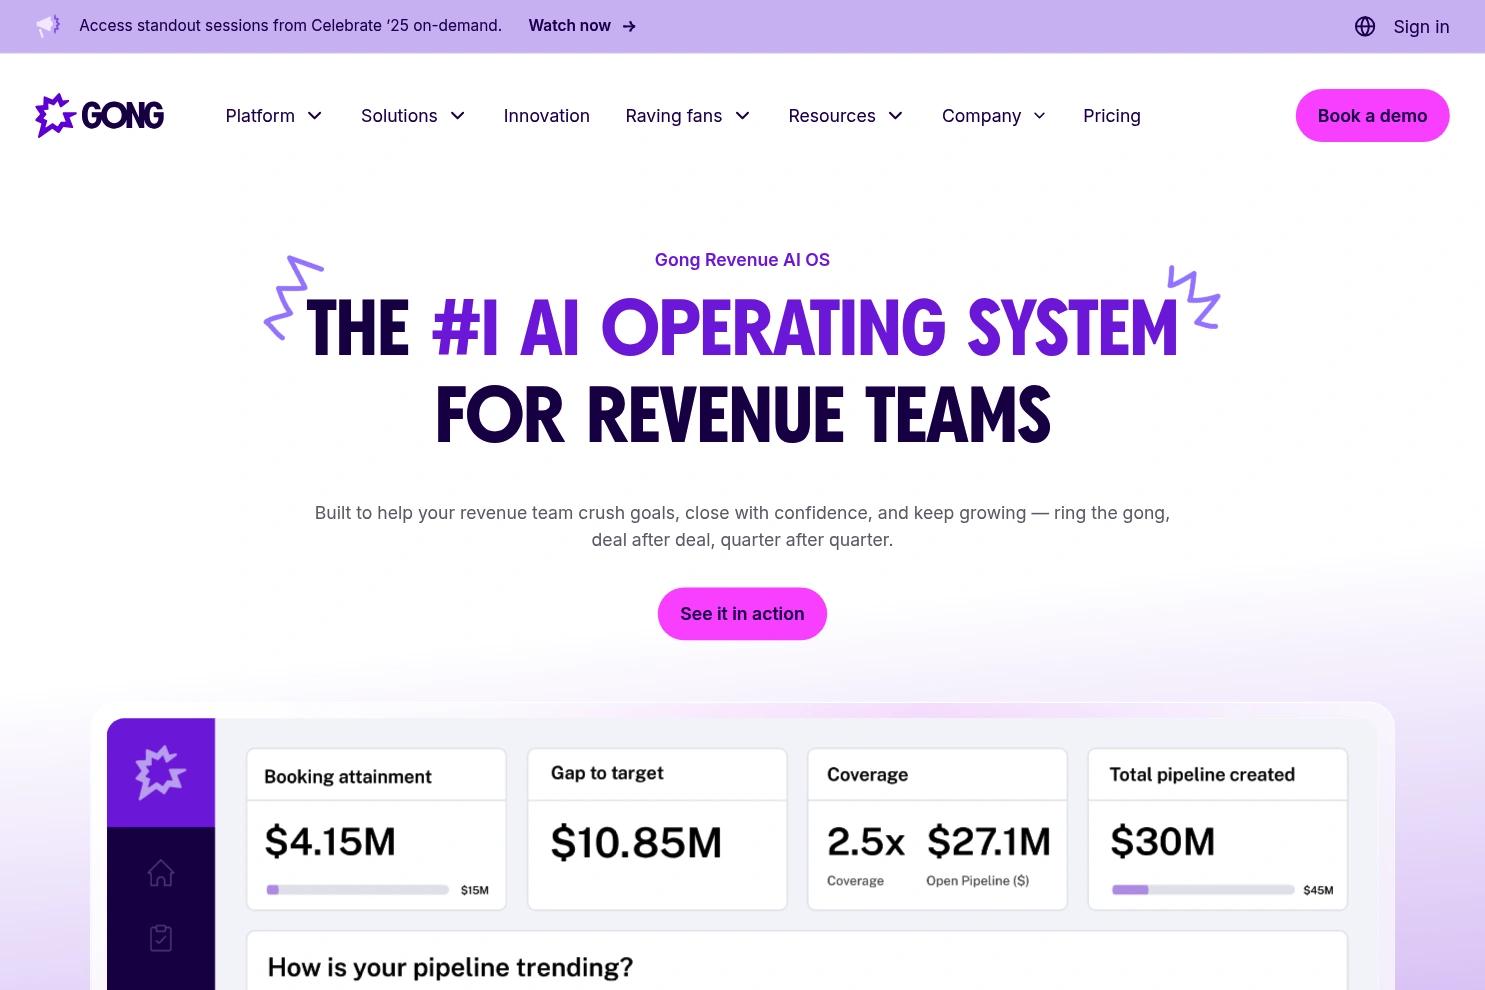Screen dimensions: 1485x990
Task: Open the Solutions navigation item
Action: [x=399, y=116]
